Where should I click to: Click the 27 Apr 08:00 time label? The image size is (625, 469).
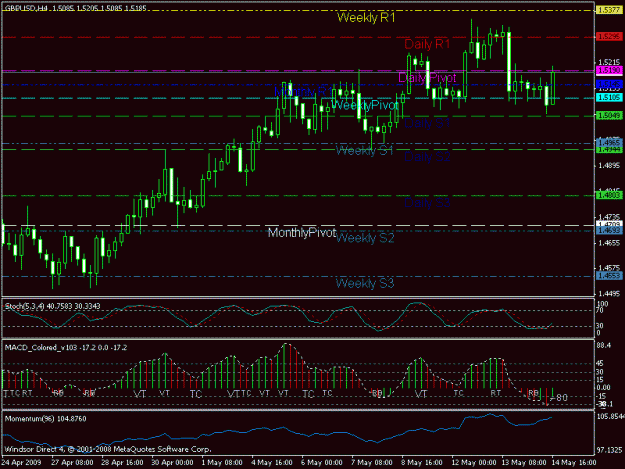(72, 463)
